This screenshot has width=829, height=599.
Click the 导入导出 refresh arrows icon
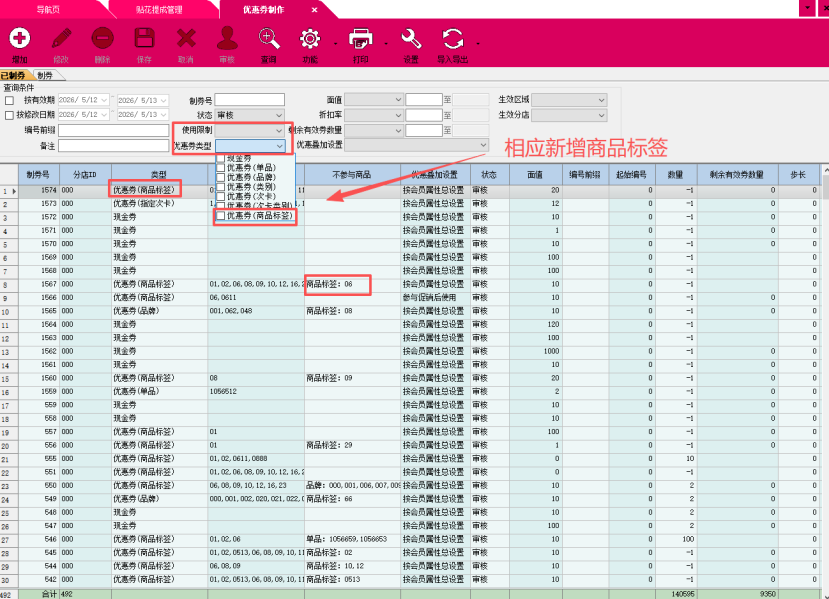453,39
